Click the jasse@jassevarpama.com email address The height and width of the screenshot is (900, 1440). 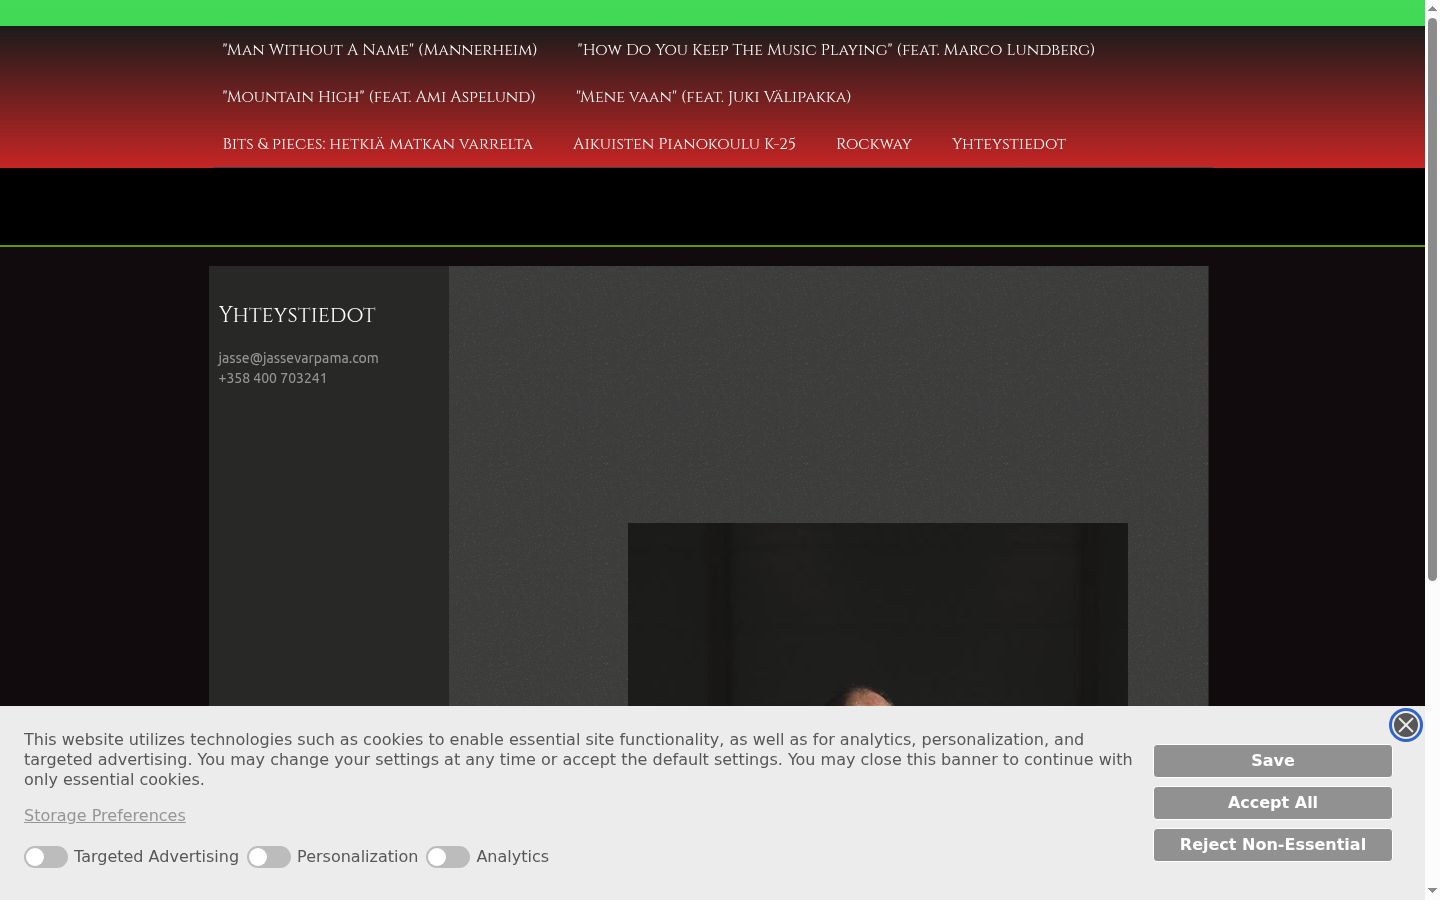[x=298, y=358]
